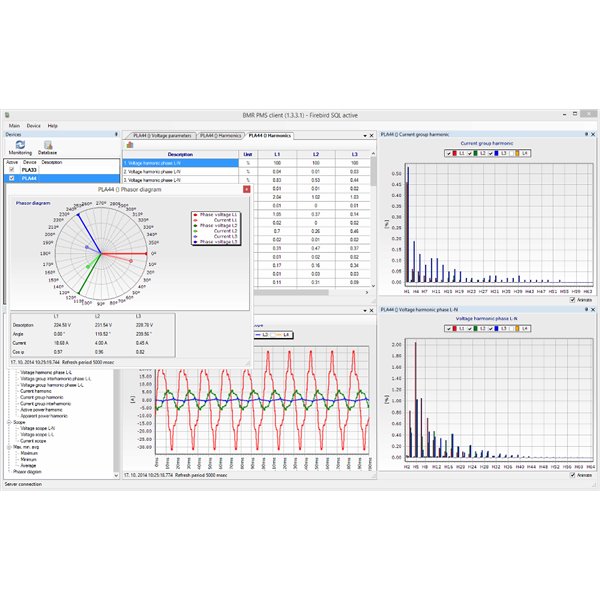Click the chart icon above the harmonics table

129,145
